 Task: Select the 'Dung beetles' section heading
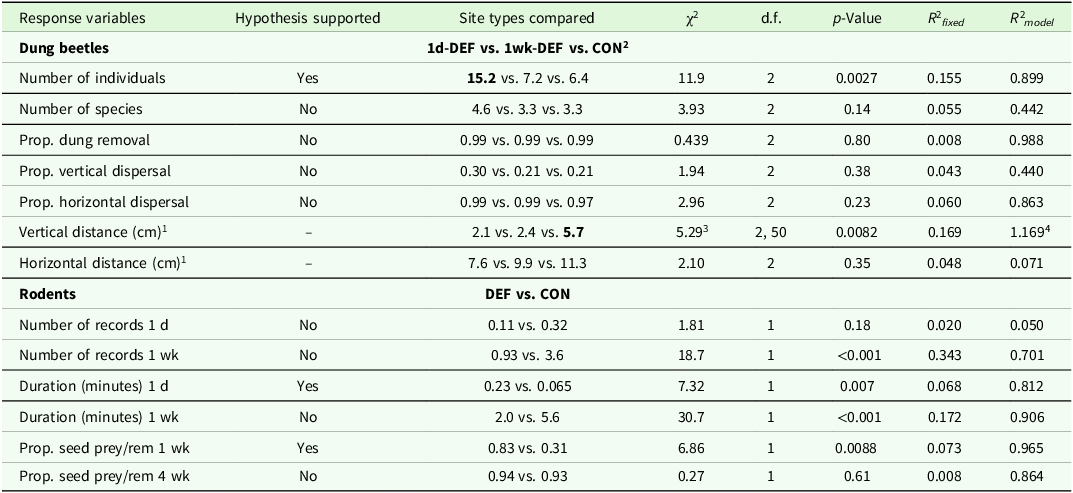click(x=63, y=47)
